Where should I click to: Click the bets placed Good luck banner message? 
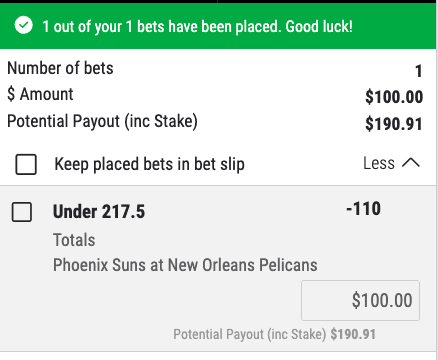coord(197,26)
